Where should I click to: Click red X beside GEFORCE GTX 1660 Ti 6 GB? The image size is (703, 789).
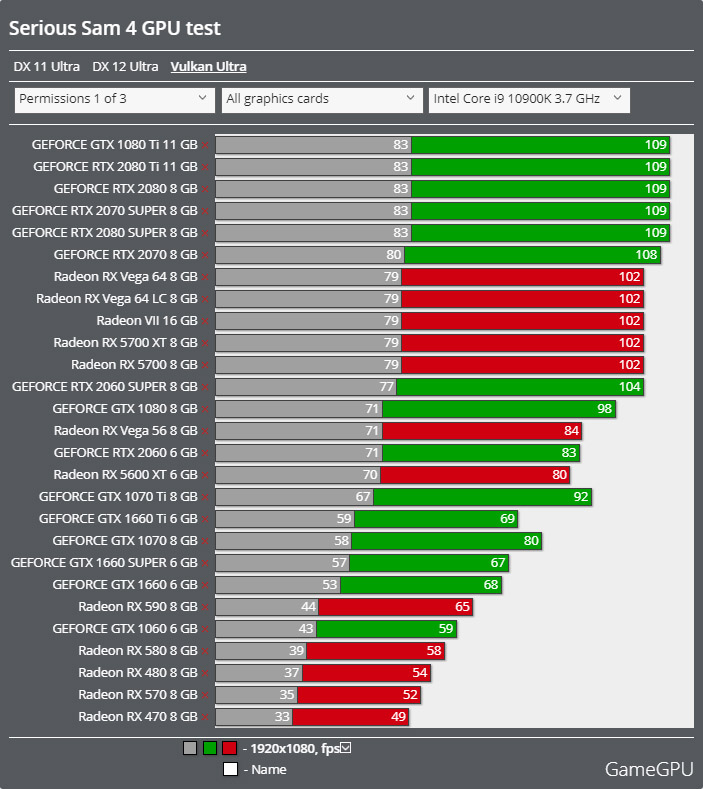[x=205, y=519]
